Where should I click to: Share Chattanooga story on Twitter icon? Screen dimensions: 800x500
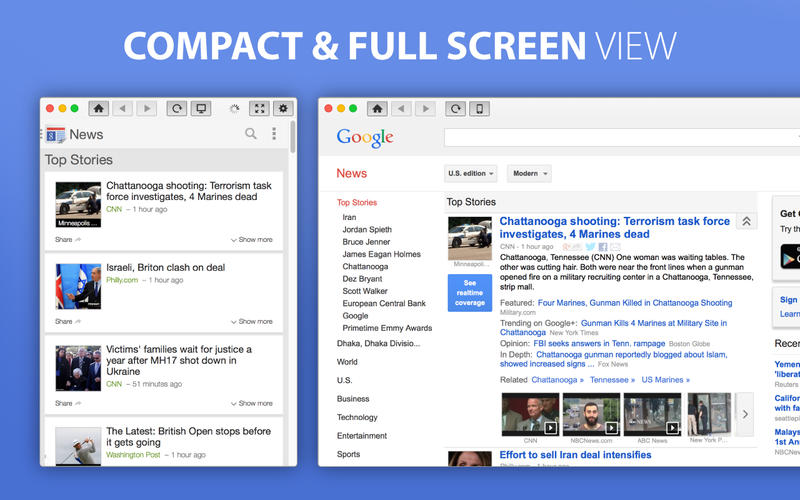tap(590, 246)
